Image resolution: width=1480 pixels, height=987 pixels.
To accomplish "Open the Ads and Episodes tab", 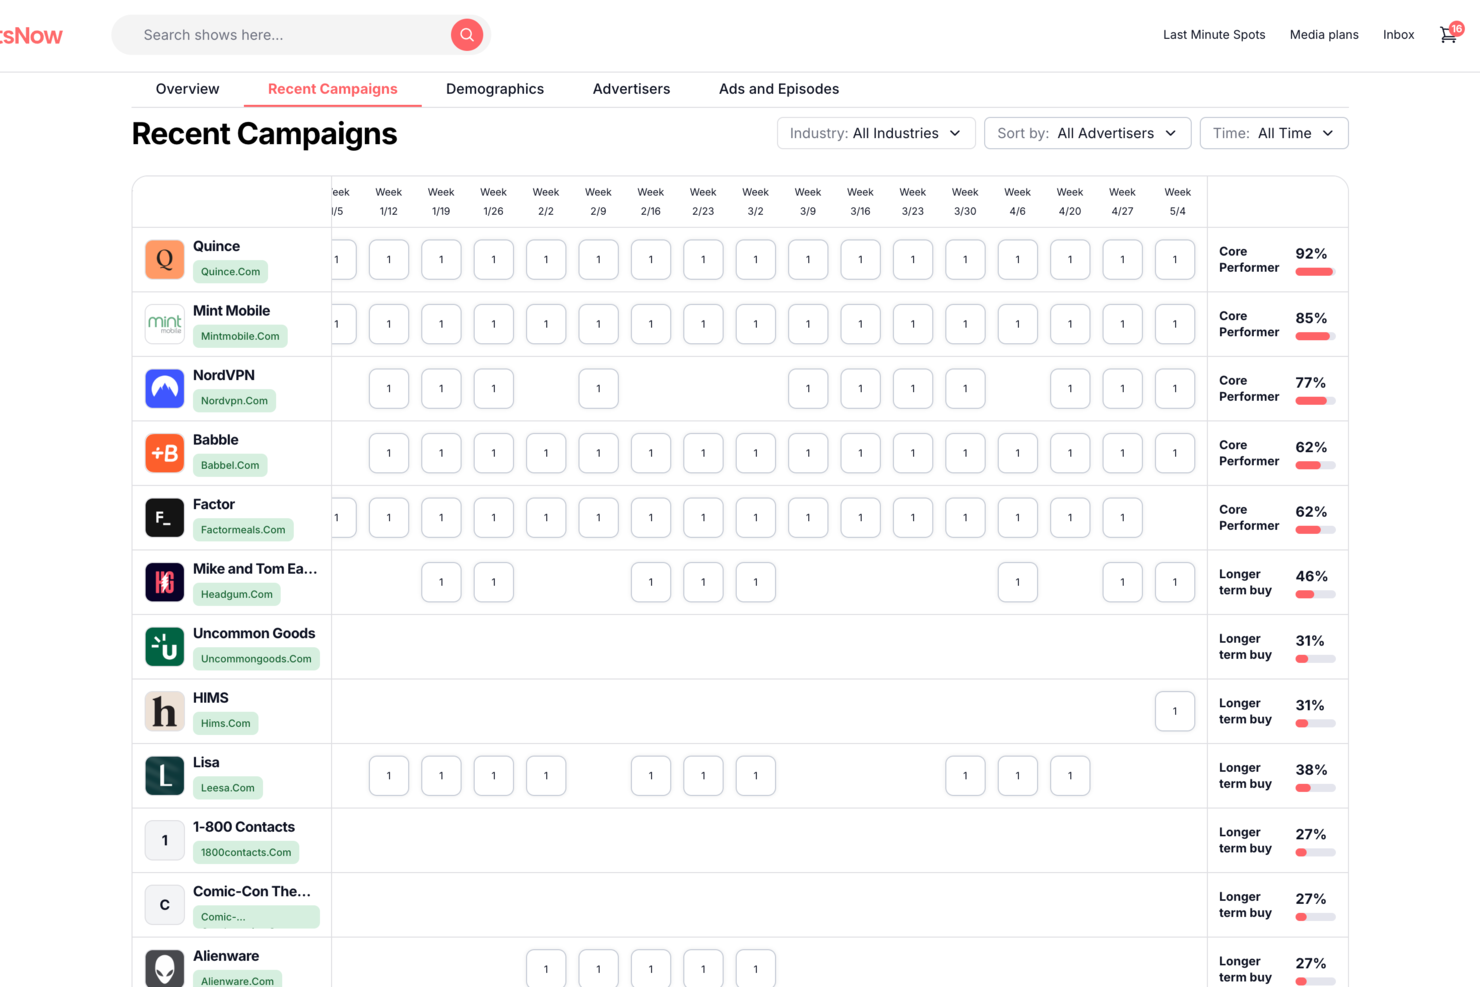I will [779, 89].
